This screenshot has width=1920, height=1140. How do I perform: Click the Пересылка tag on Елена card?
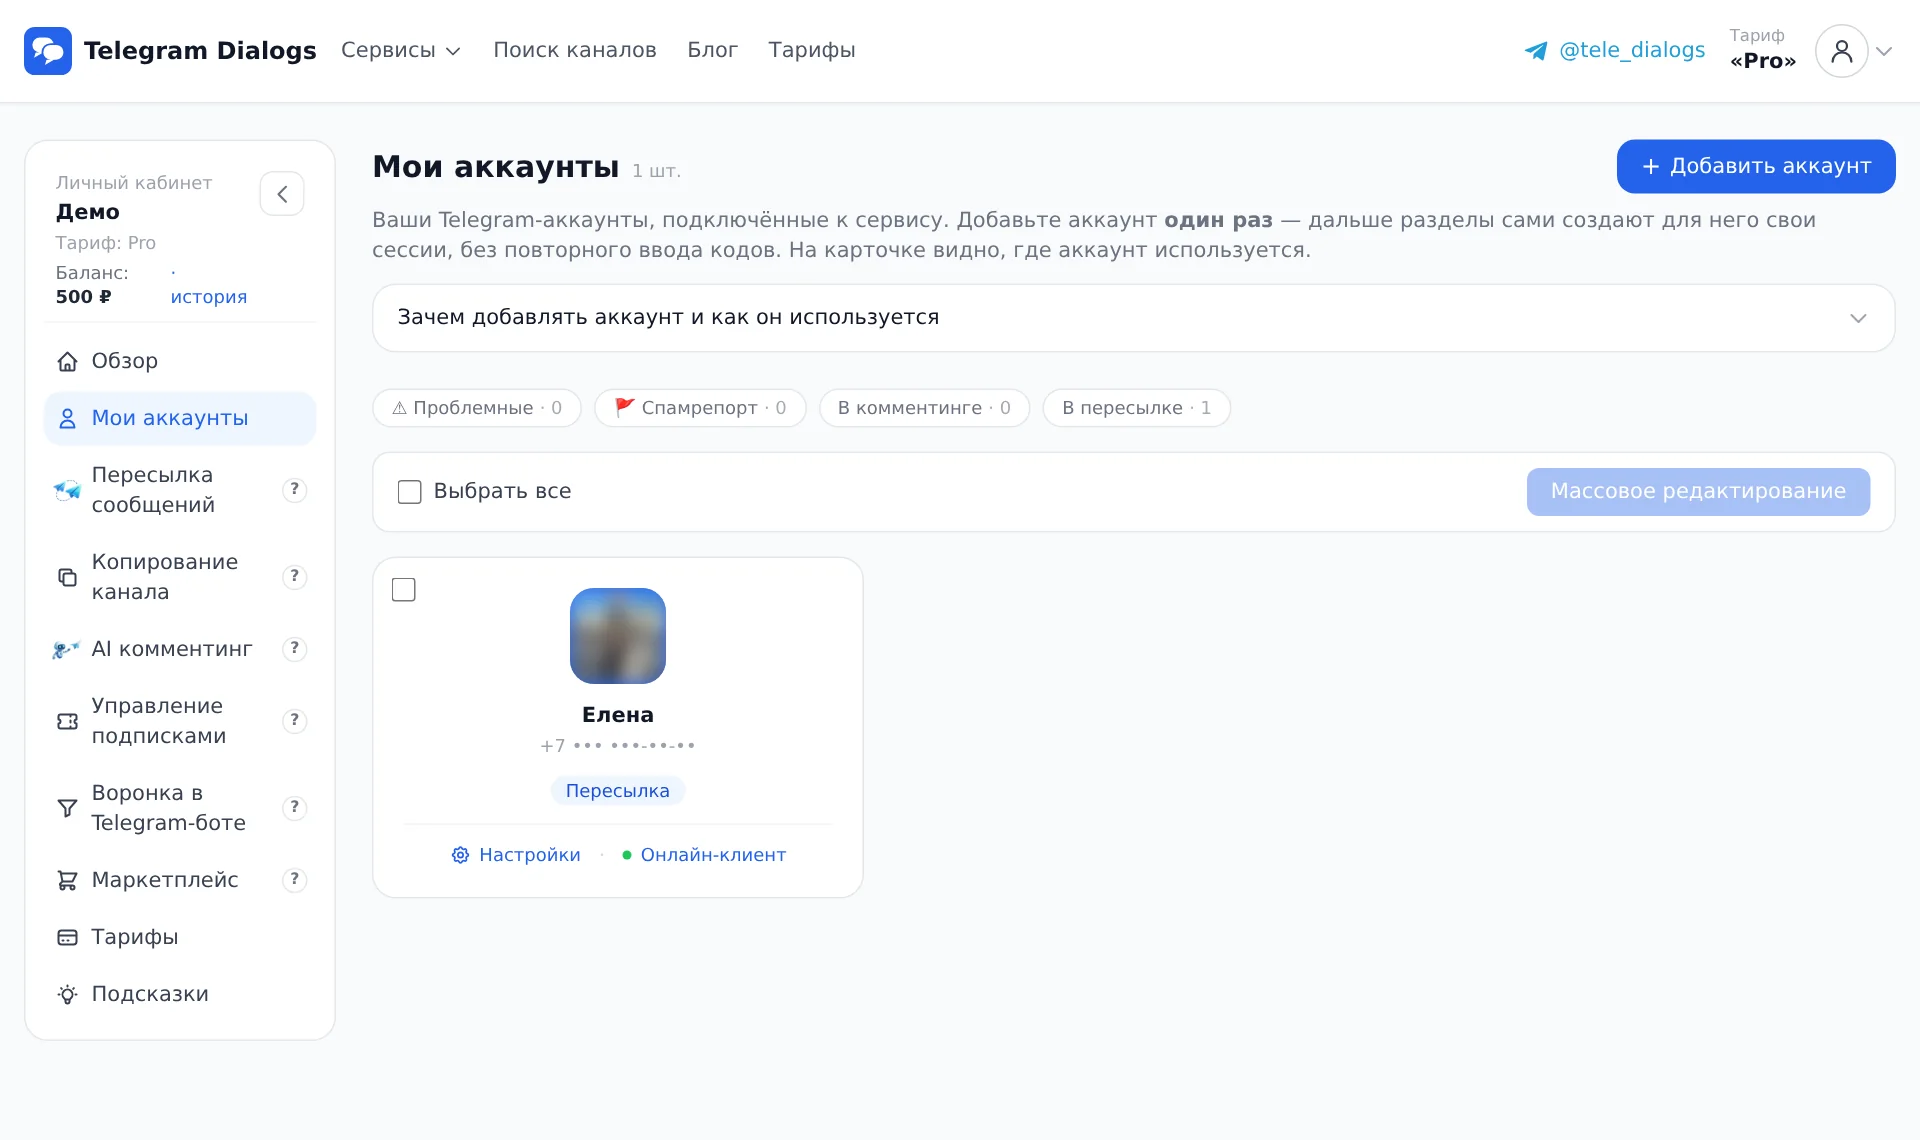tap(618, 791)
